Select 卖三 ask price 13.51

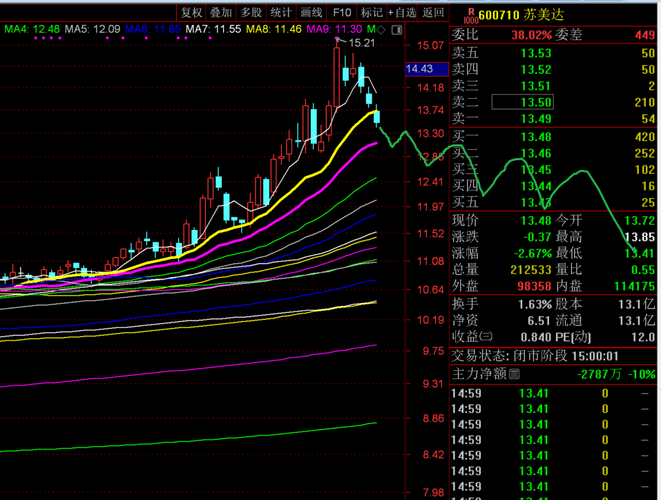(536, 86)
